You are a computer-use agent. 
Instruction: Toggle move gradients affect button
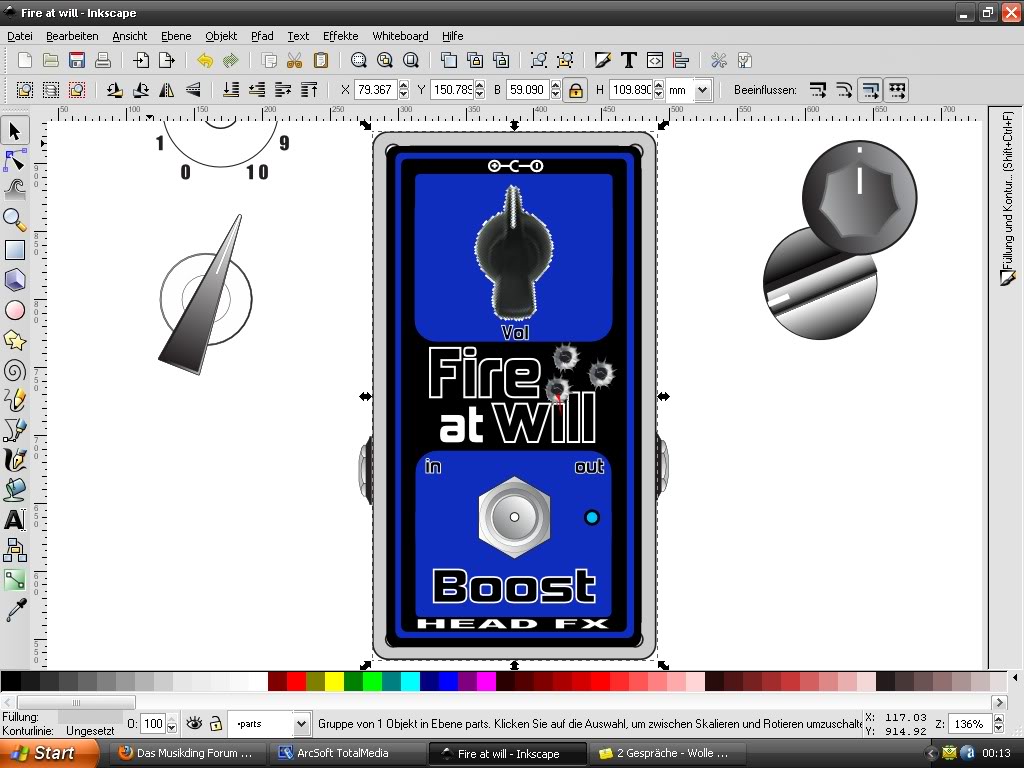(871, 90)
